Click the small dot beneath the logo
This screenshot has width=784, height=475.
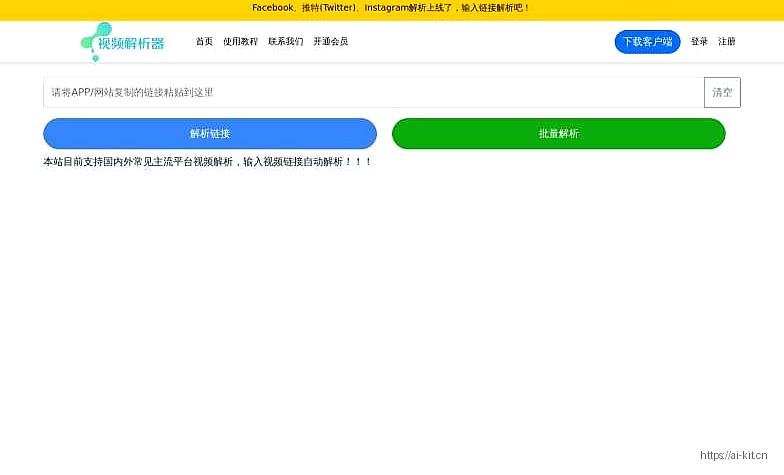click(x=95, y=59)
